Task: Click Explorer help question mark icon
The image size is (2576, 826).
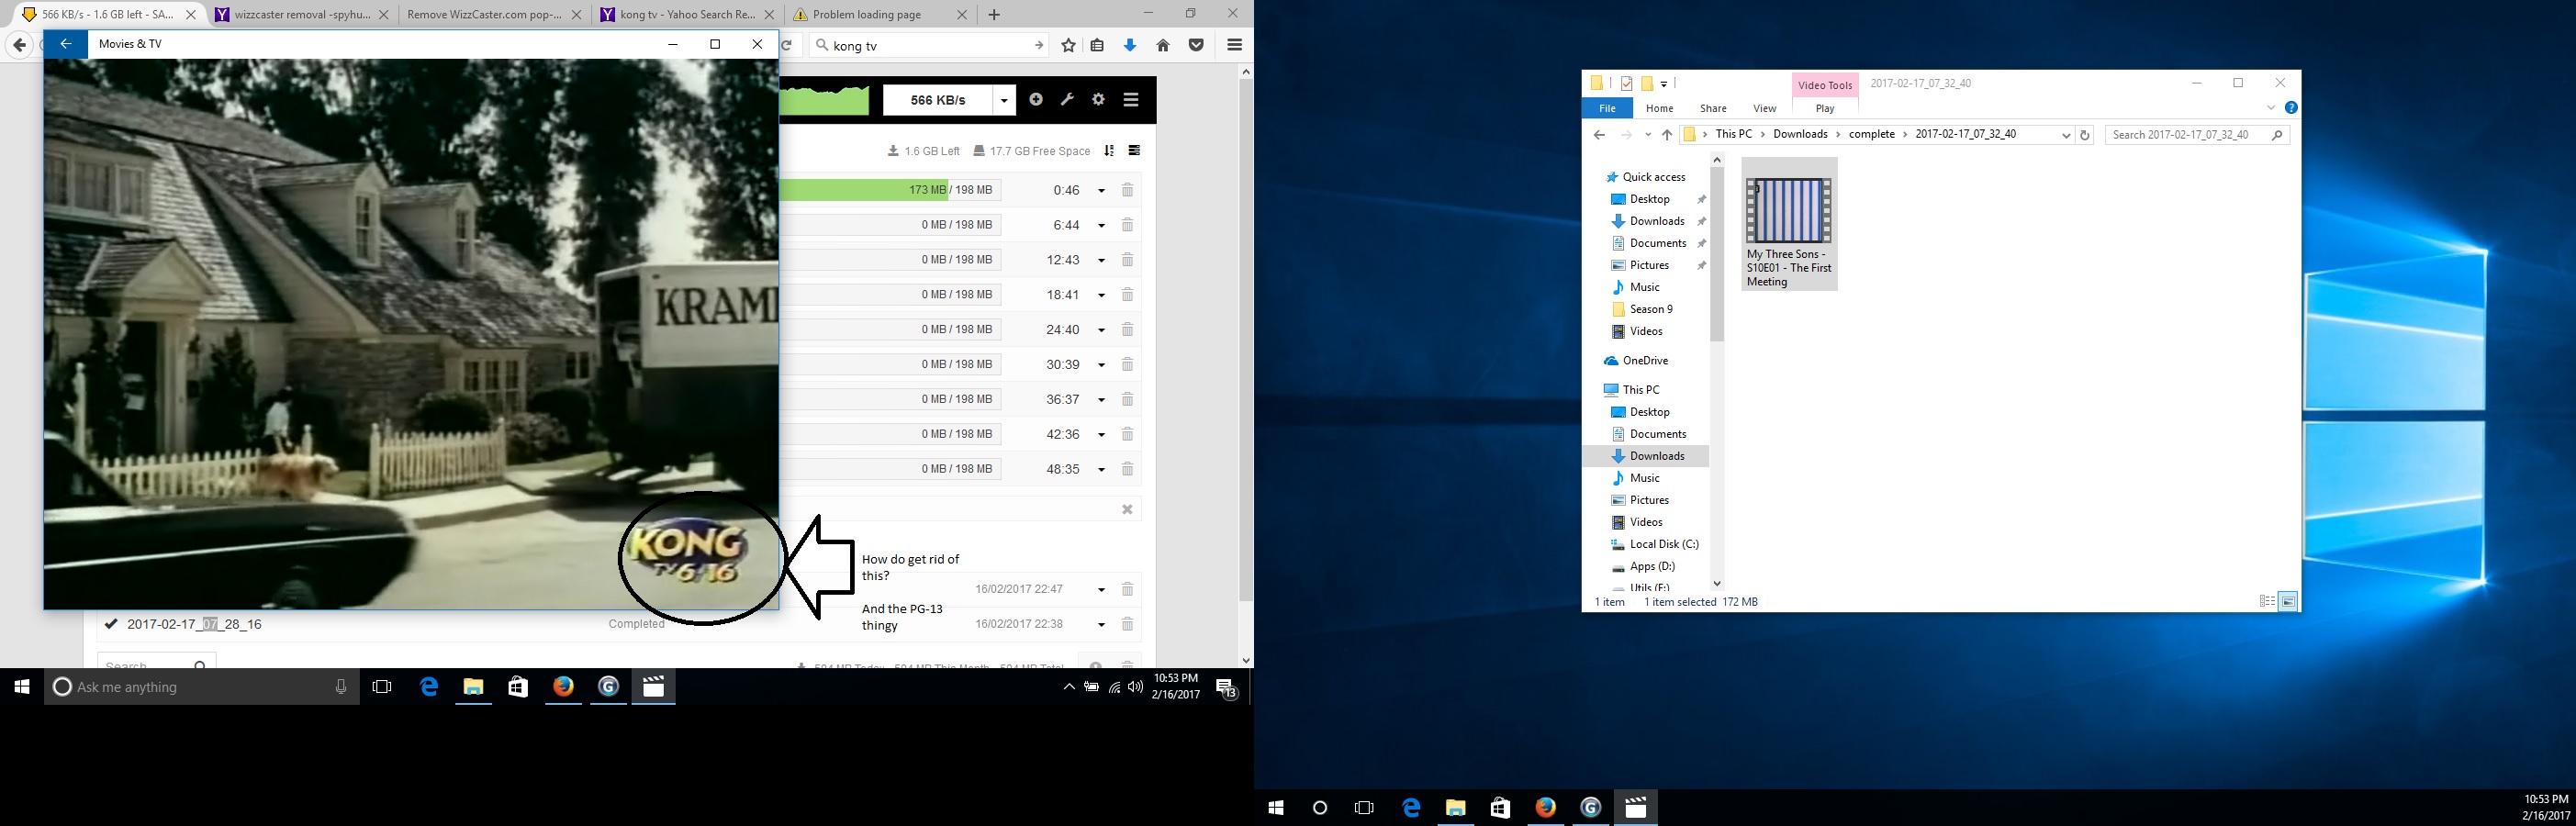Action: click(2291, 108)
